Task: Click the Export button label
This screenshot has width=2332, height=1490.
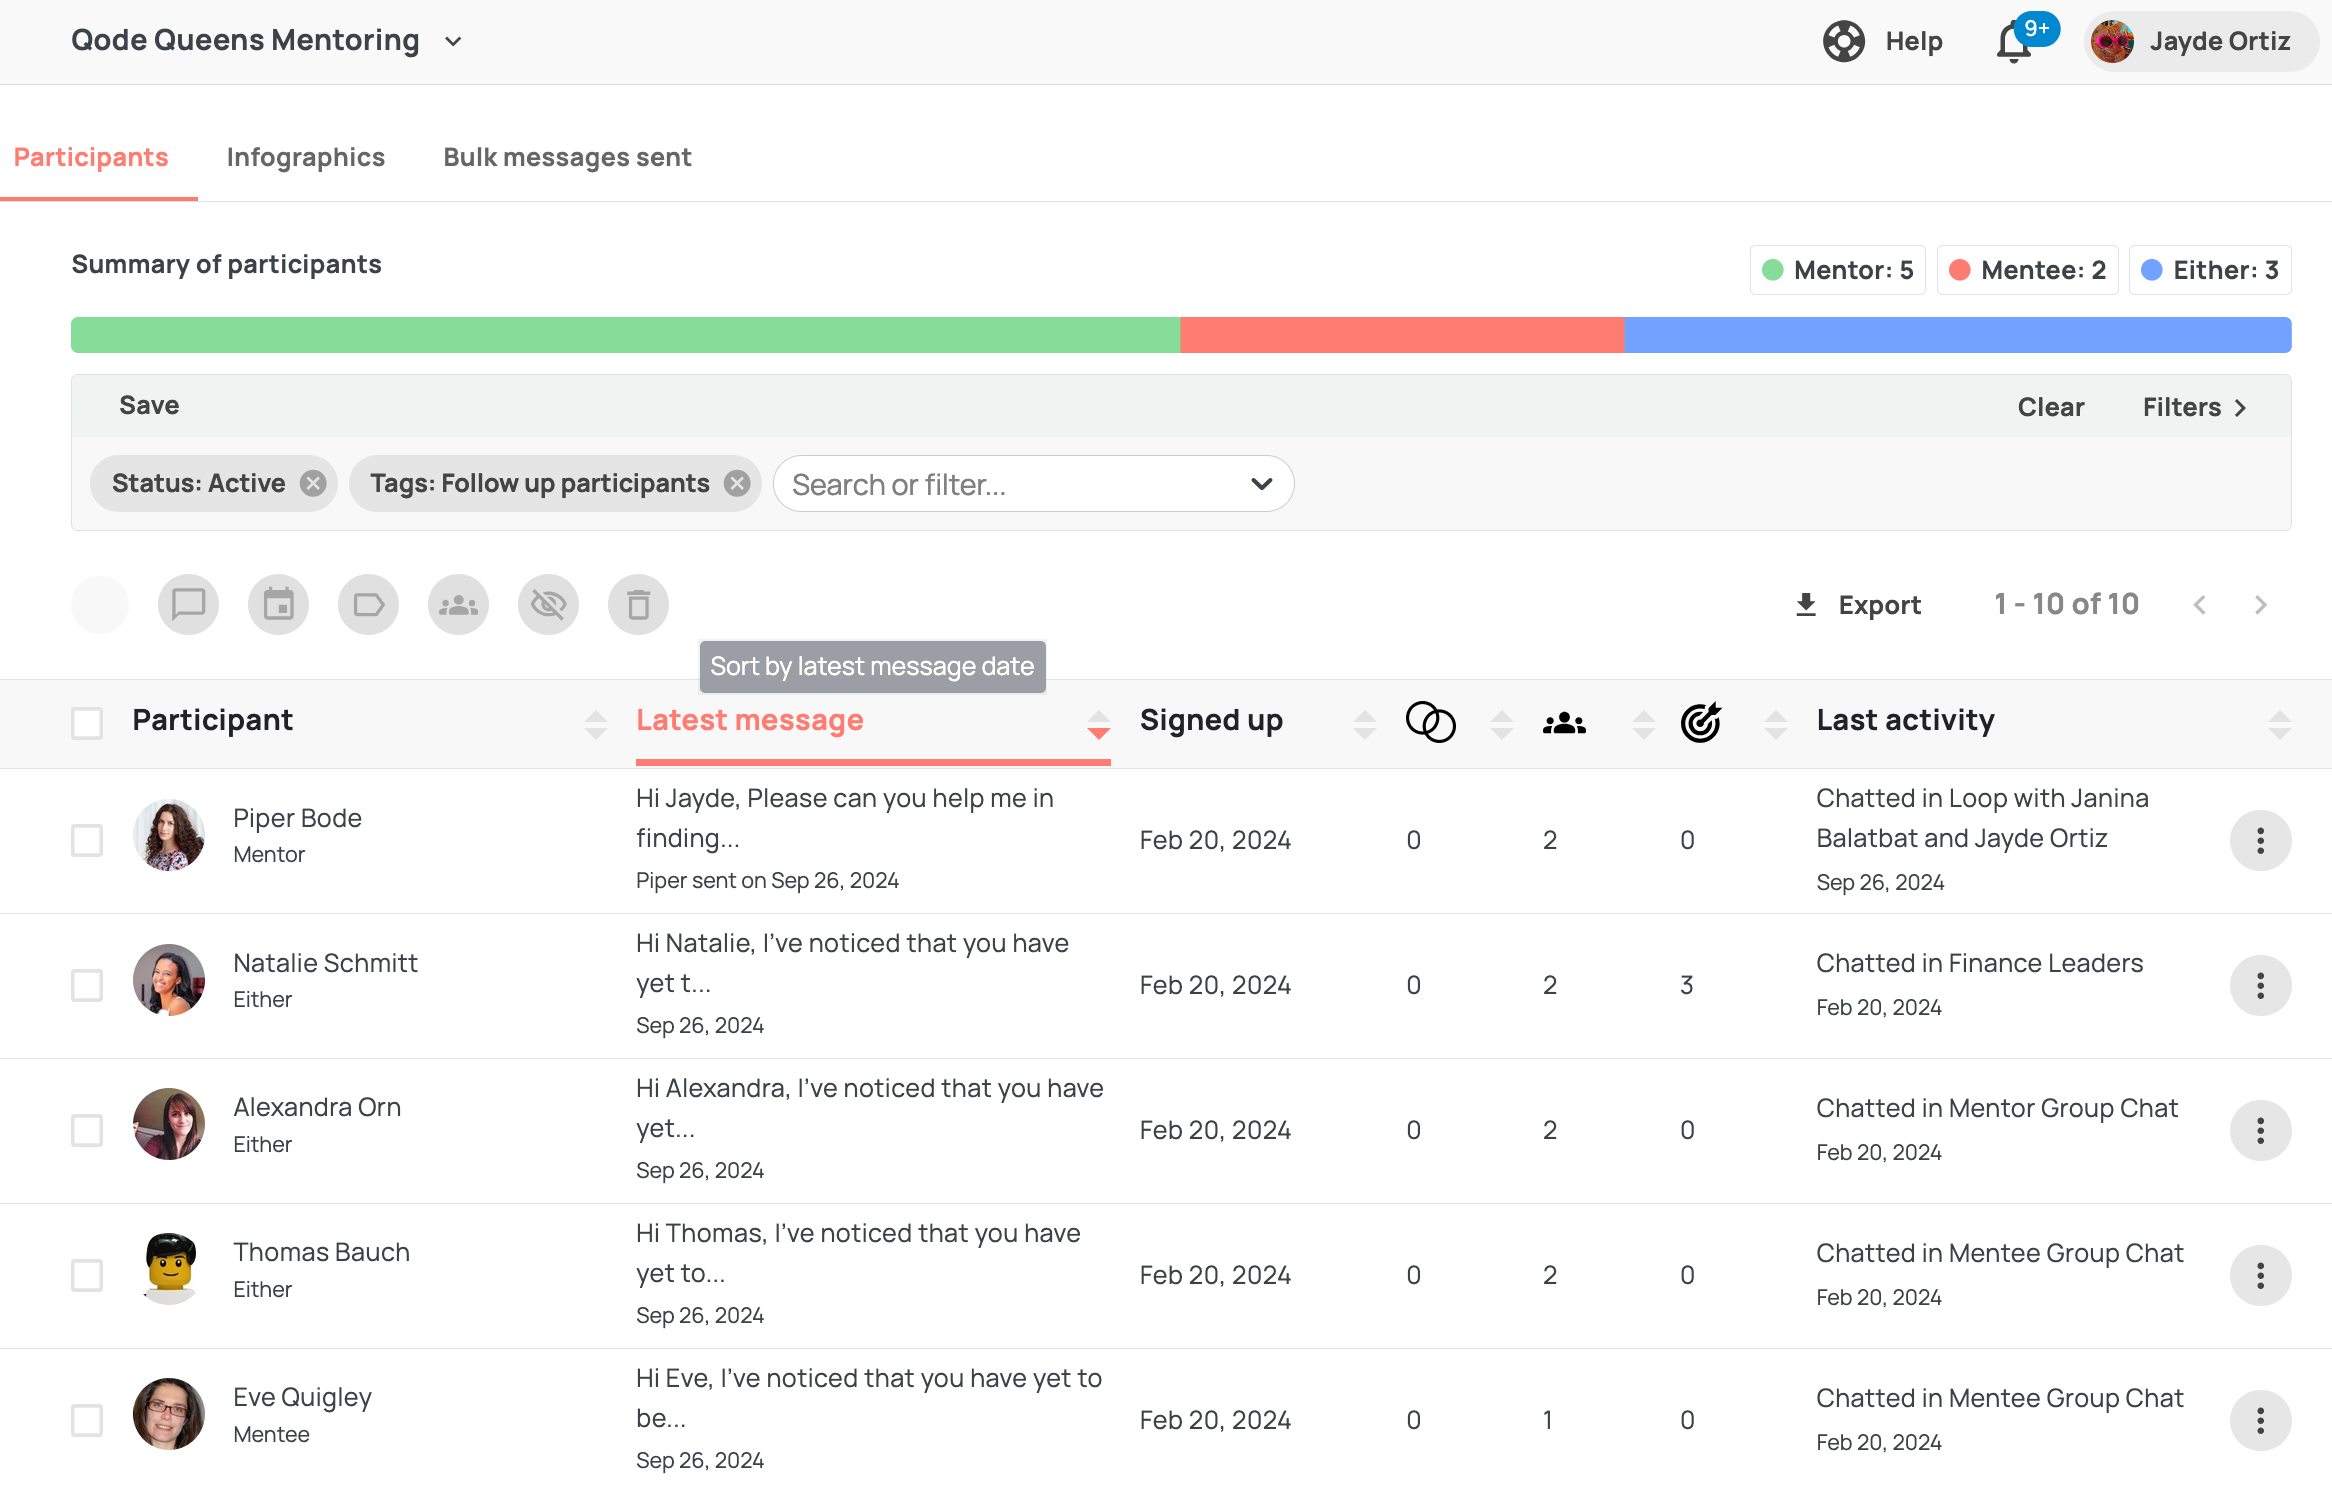Action: click(x=1880, y=605)
